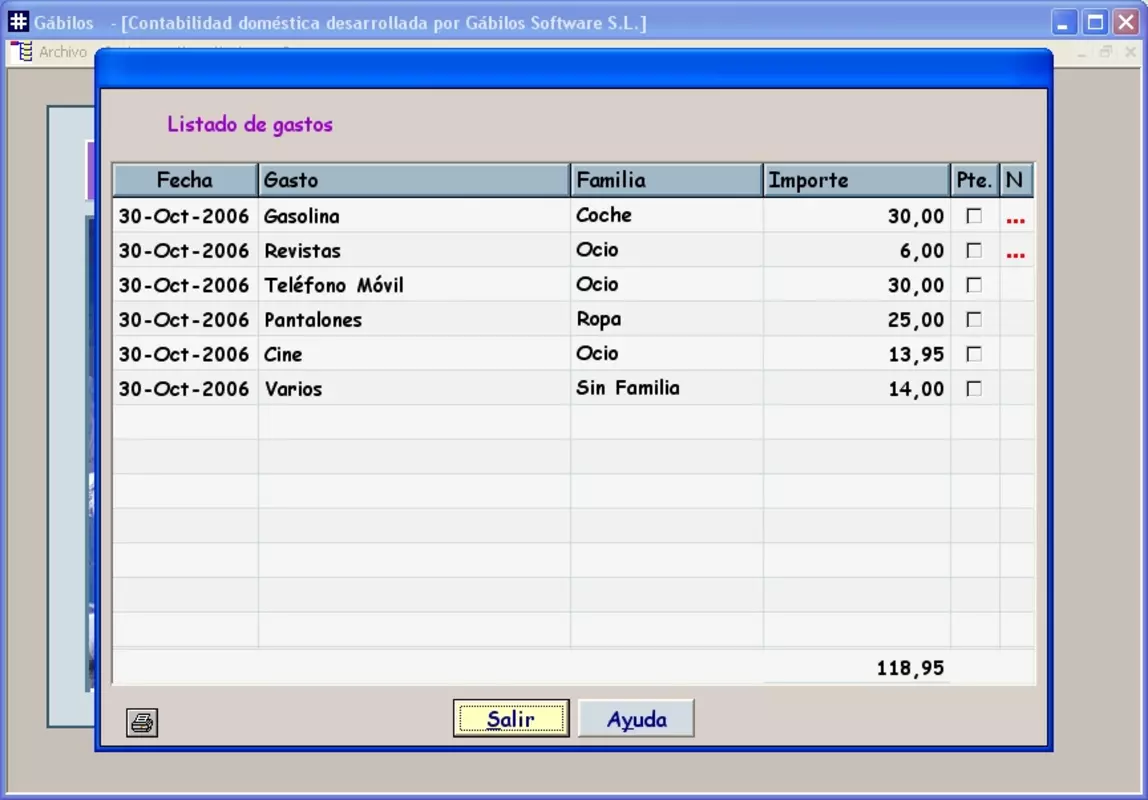Screen dimensions: 1148x800
Task: Click the Ocio family of Cine row
Action: (667, 354)
